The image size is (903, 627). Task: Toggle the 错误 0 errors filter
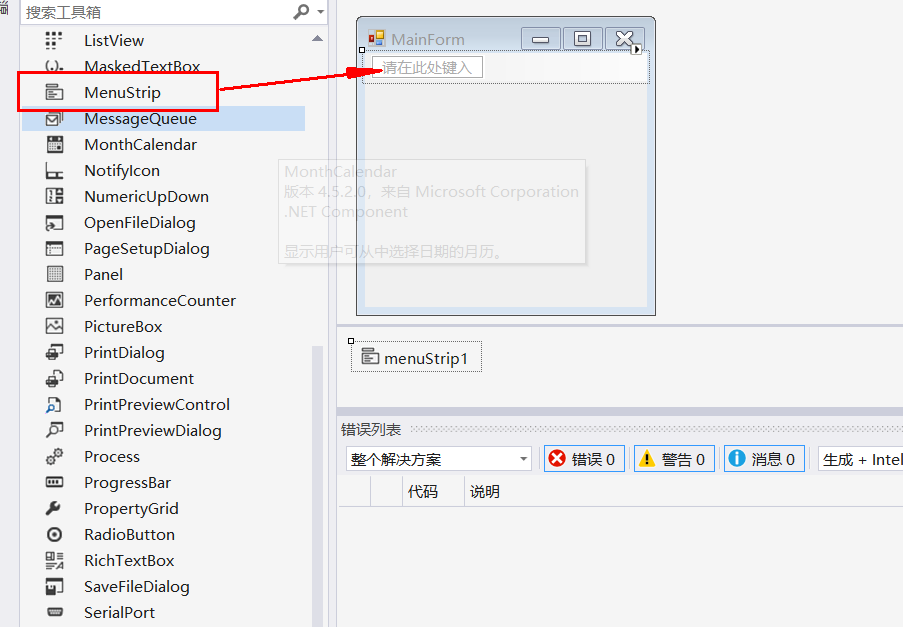[584, 458]
